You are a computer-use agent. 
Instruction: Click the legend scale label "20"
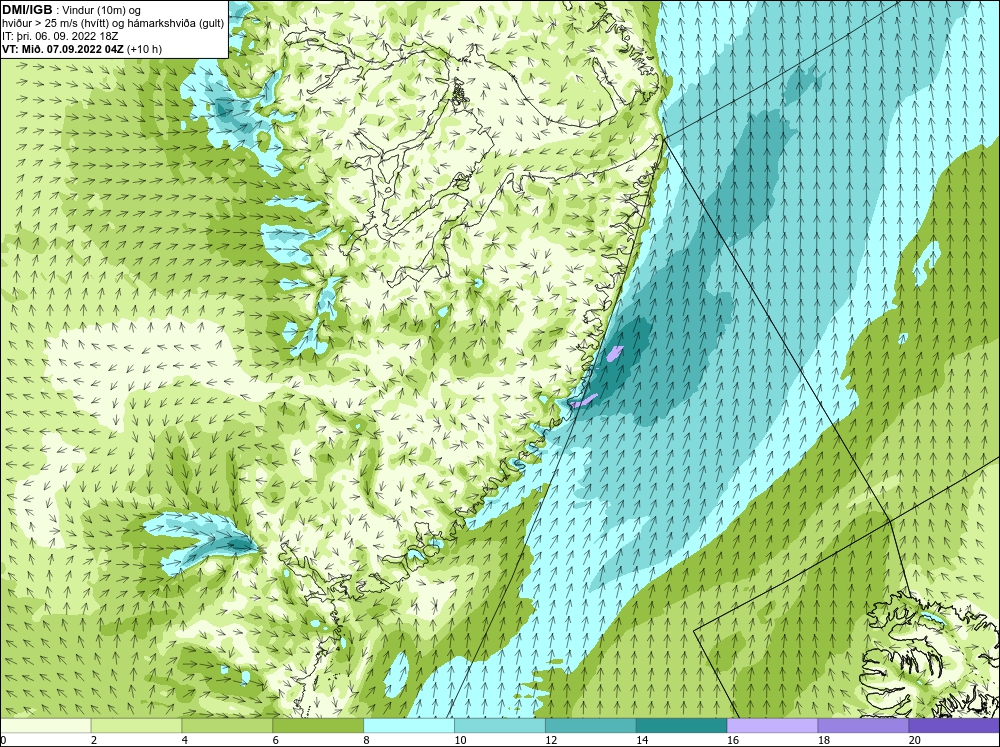coord(915,740)
